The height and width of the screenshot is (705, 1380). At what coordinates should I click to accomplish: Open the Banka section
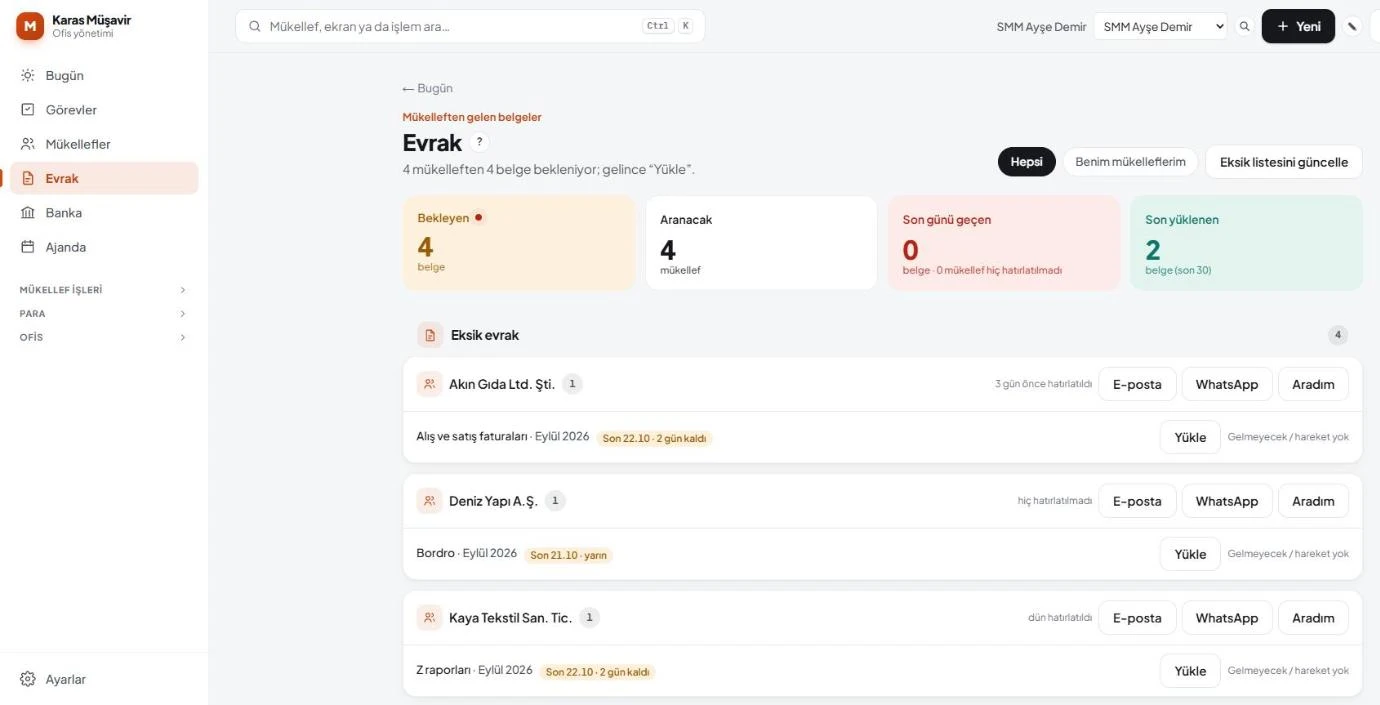pos(104,213)
